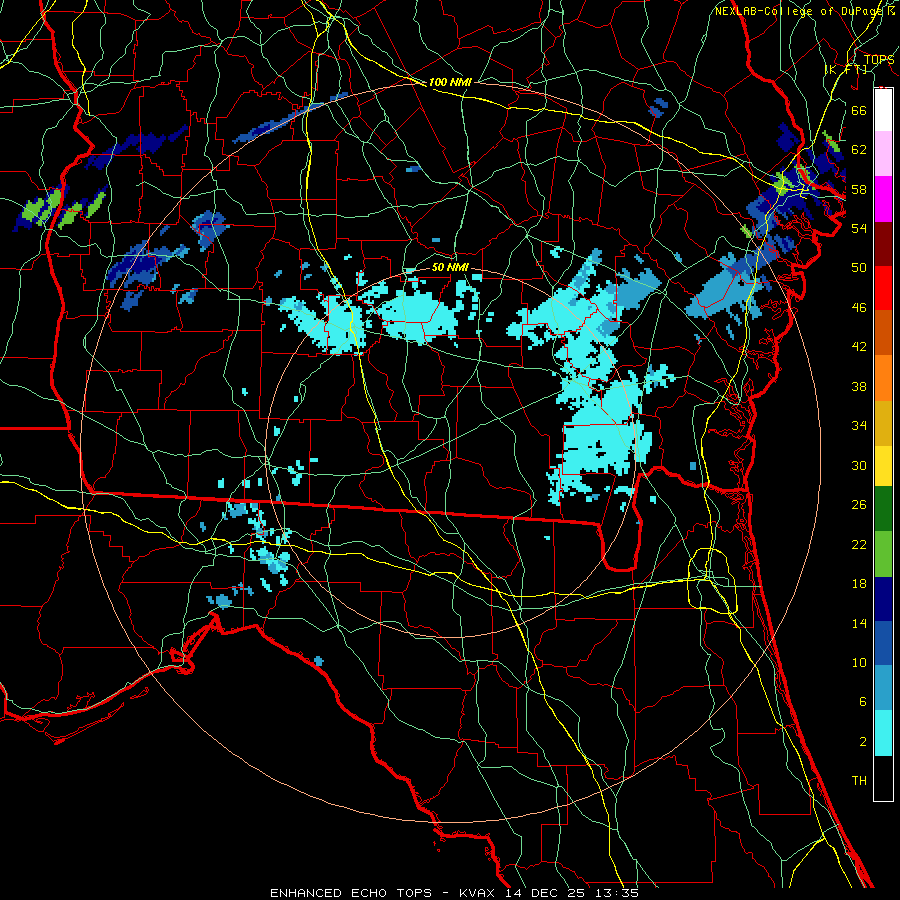The width and height of the screenshot is (900, 900).
Task: Click the 66 legend value
Action: pos(859,110)
